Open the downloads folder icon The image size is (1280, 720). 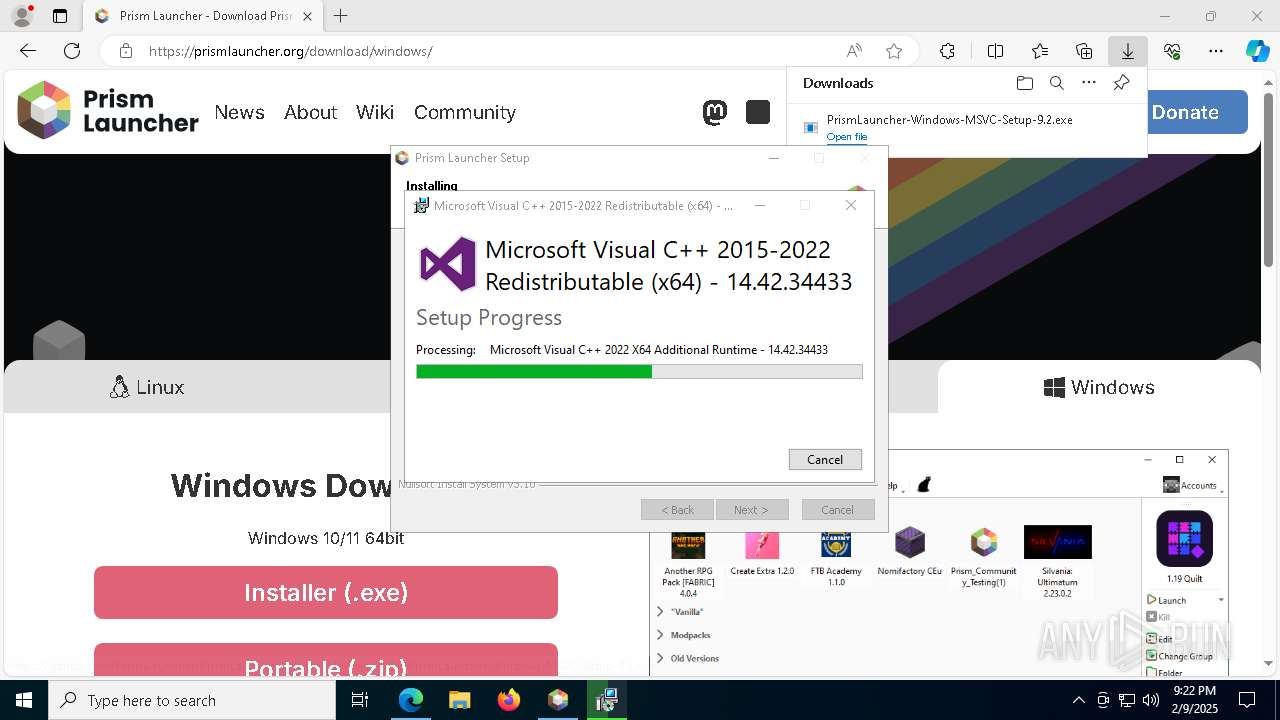1024,83
